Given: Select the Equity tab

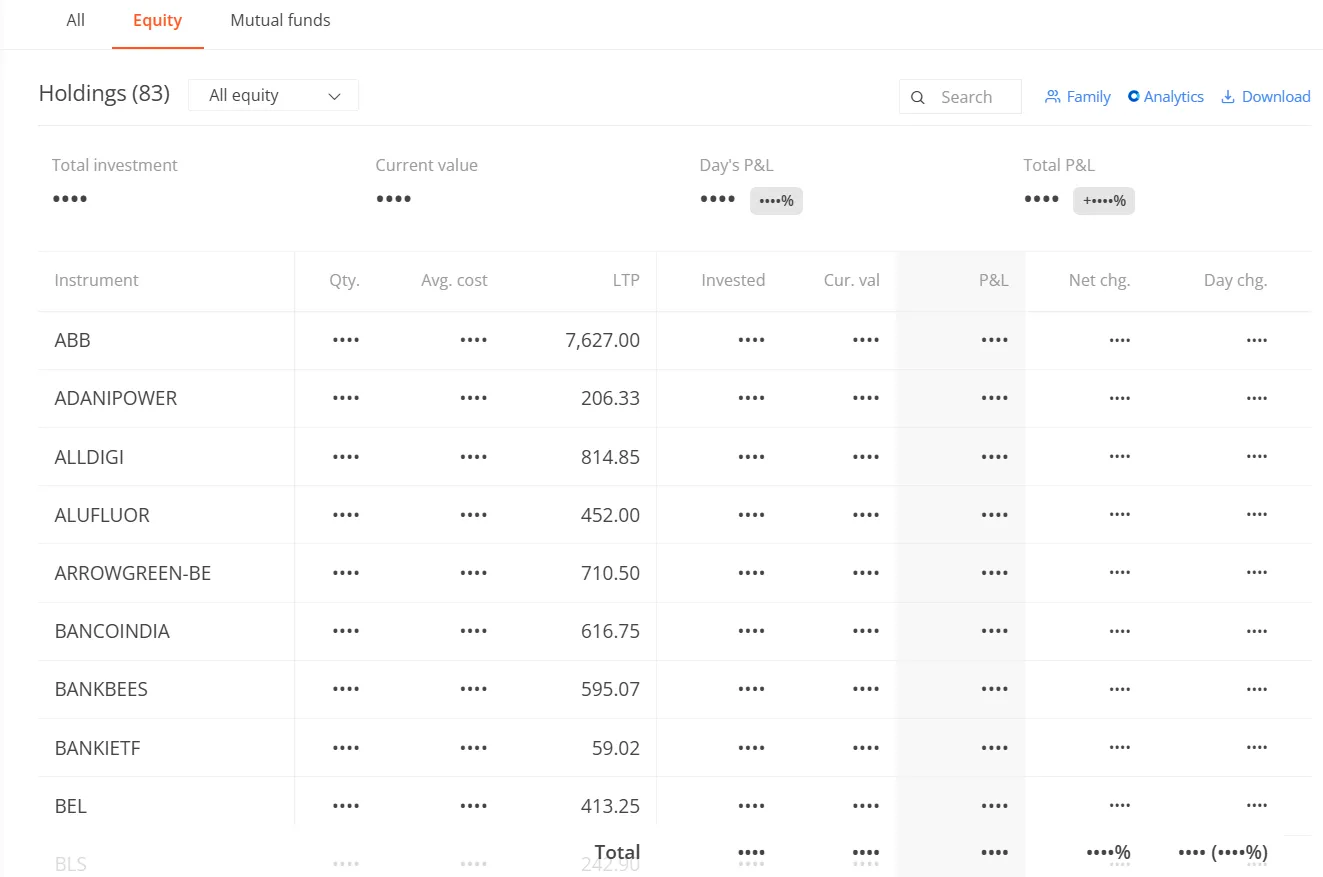Looking at the screenshot, I should [x=157, y=20].
